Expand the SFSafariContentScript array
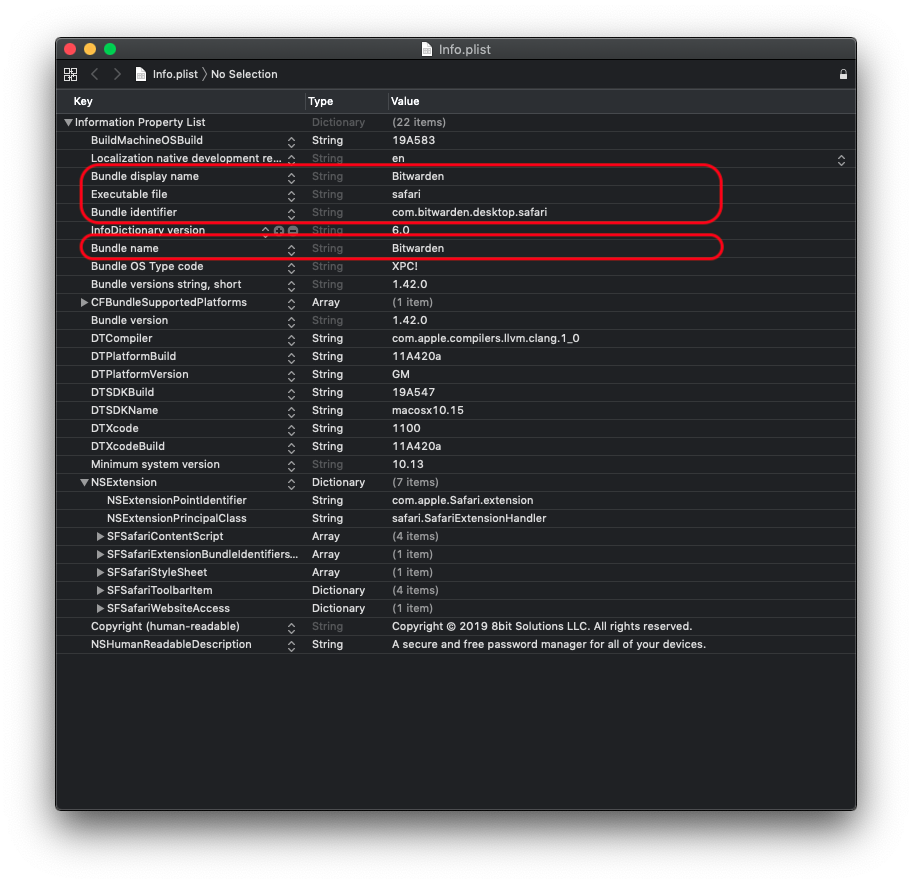This screenshot has width=912, height=884. point(100,536)
